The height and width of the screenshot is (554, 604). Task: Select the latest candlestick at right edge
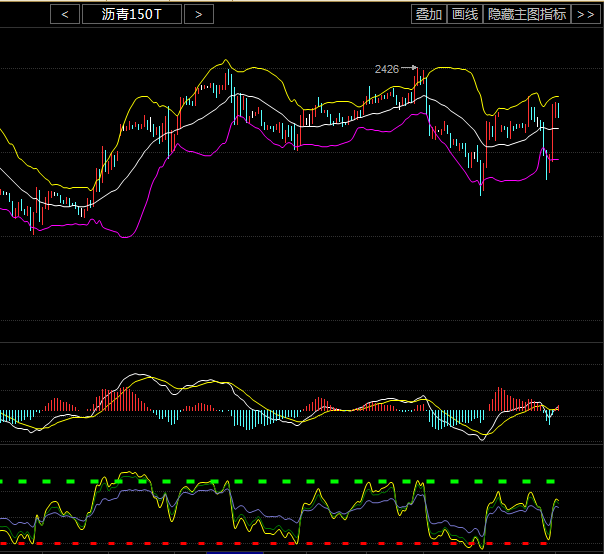pyautogui.click(x=557, y=110)
